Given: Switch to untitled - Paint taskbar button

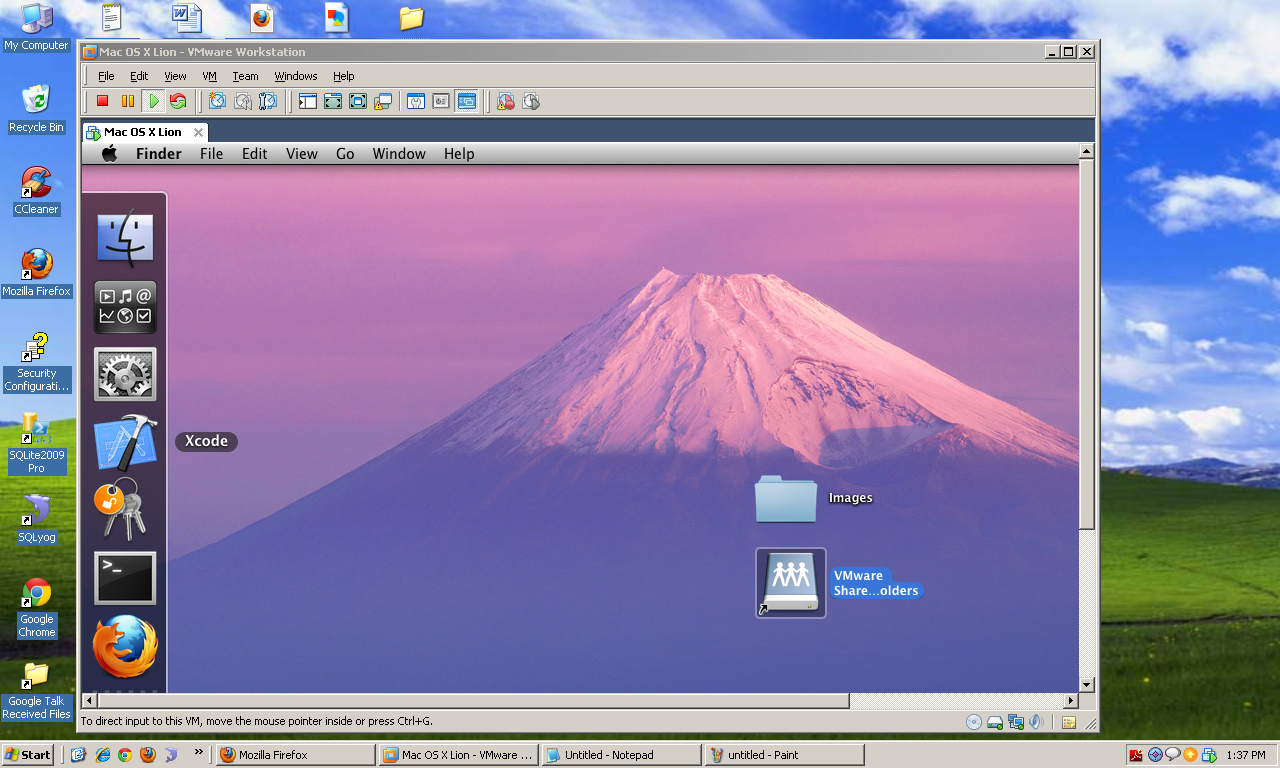Looking at the screenshot, I should pos(784,755).
